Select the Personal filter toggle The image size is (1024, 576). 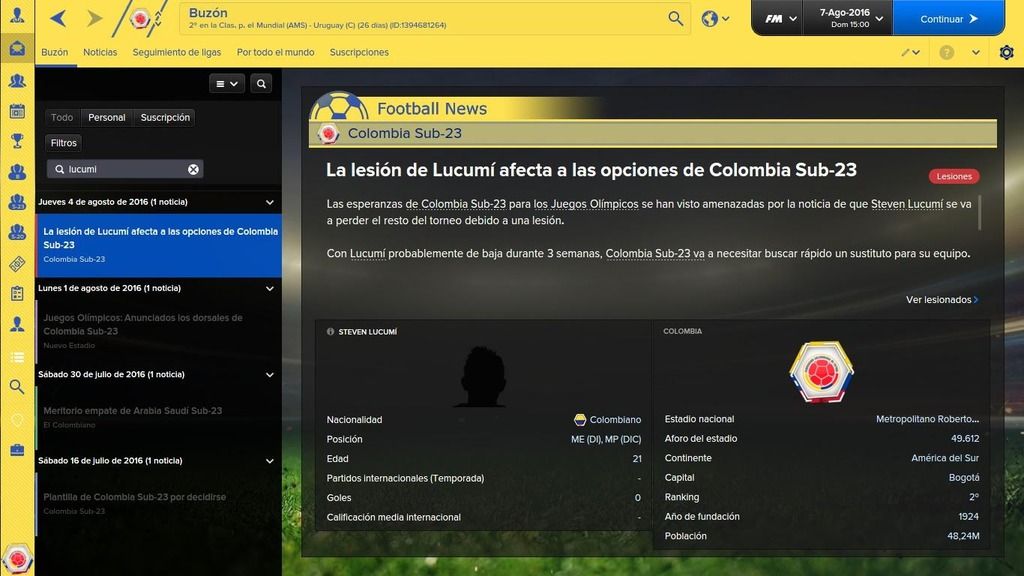106,118
